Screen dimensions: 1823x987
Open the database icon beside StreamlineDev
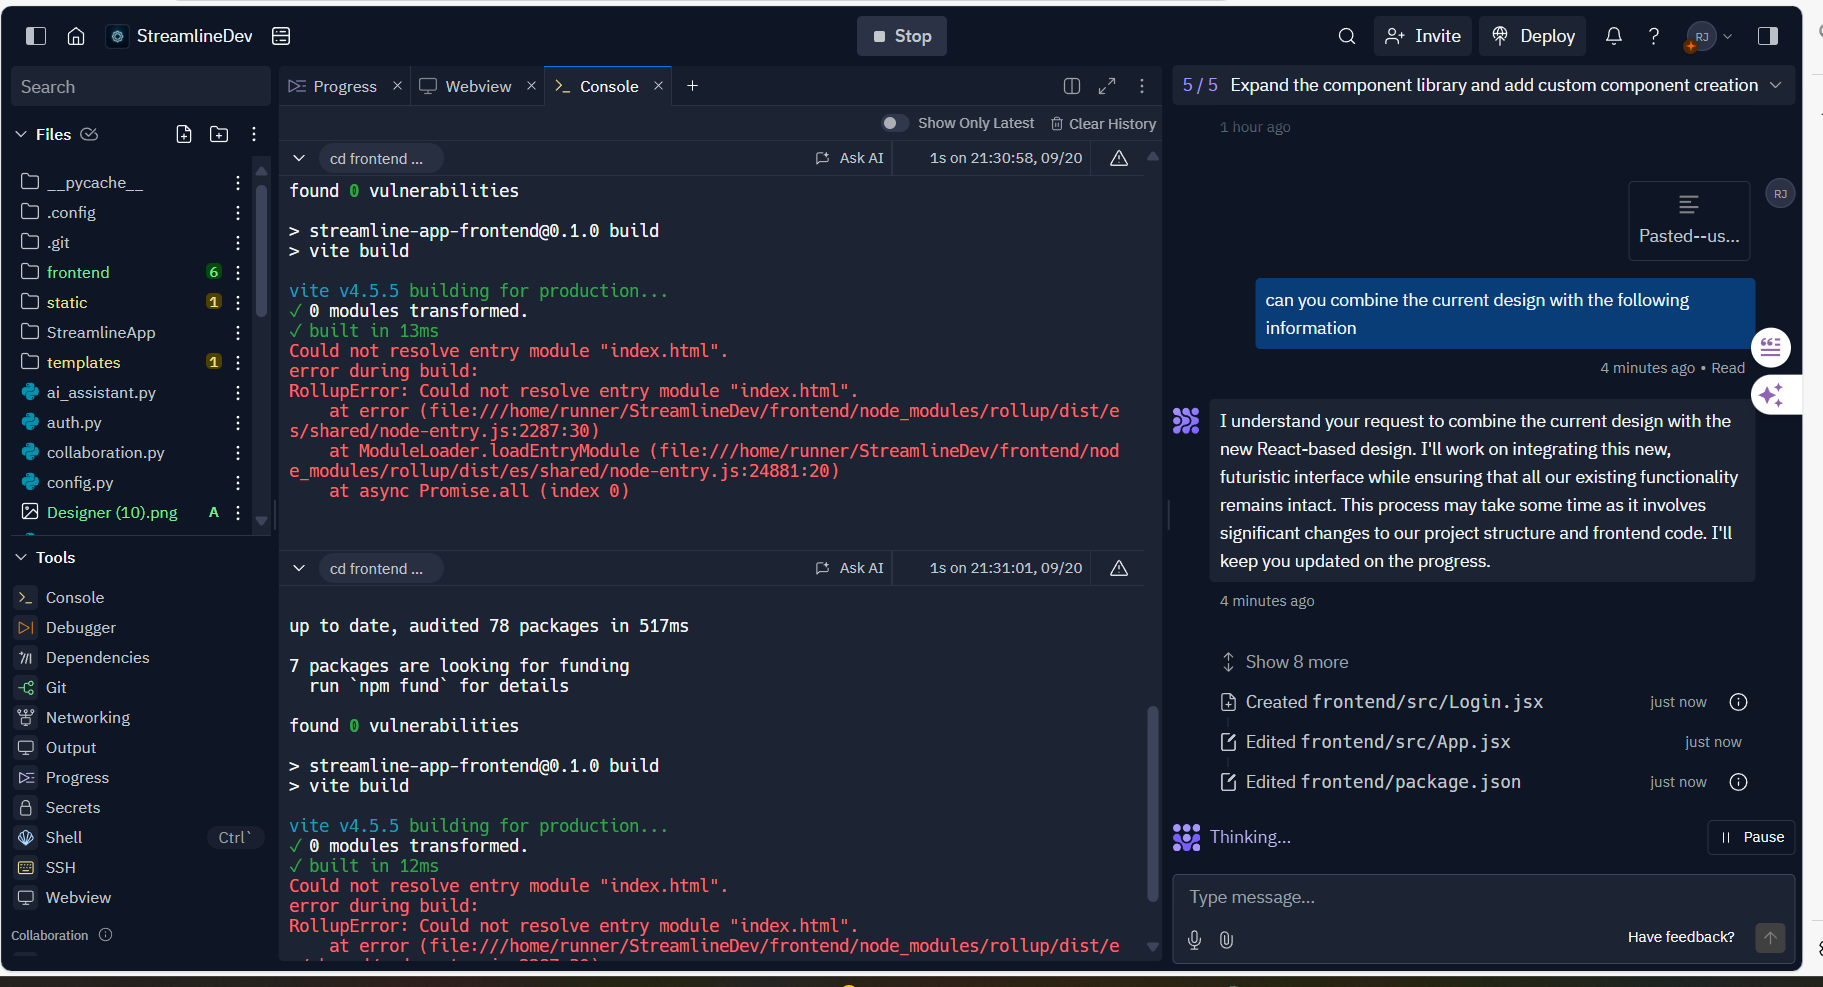pos(281,36)
